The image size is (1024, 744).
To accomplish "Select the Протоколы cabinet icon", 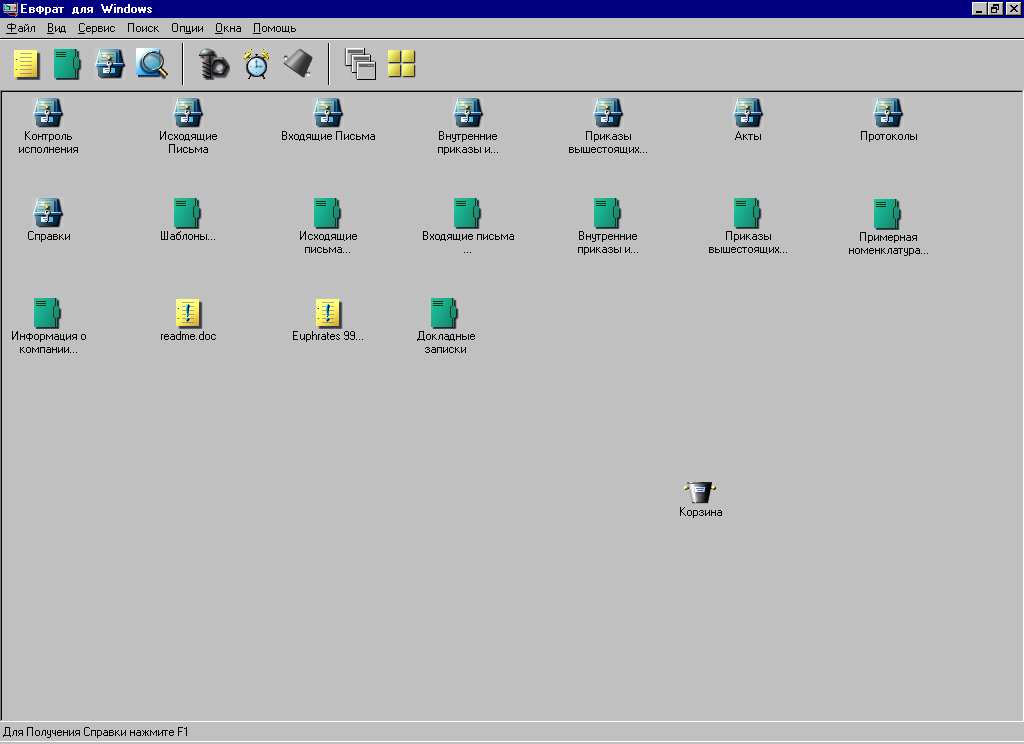I will pyautogui.click(x=888, y=112).
